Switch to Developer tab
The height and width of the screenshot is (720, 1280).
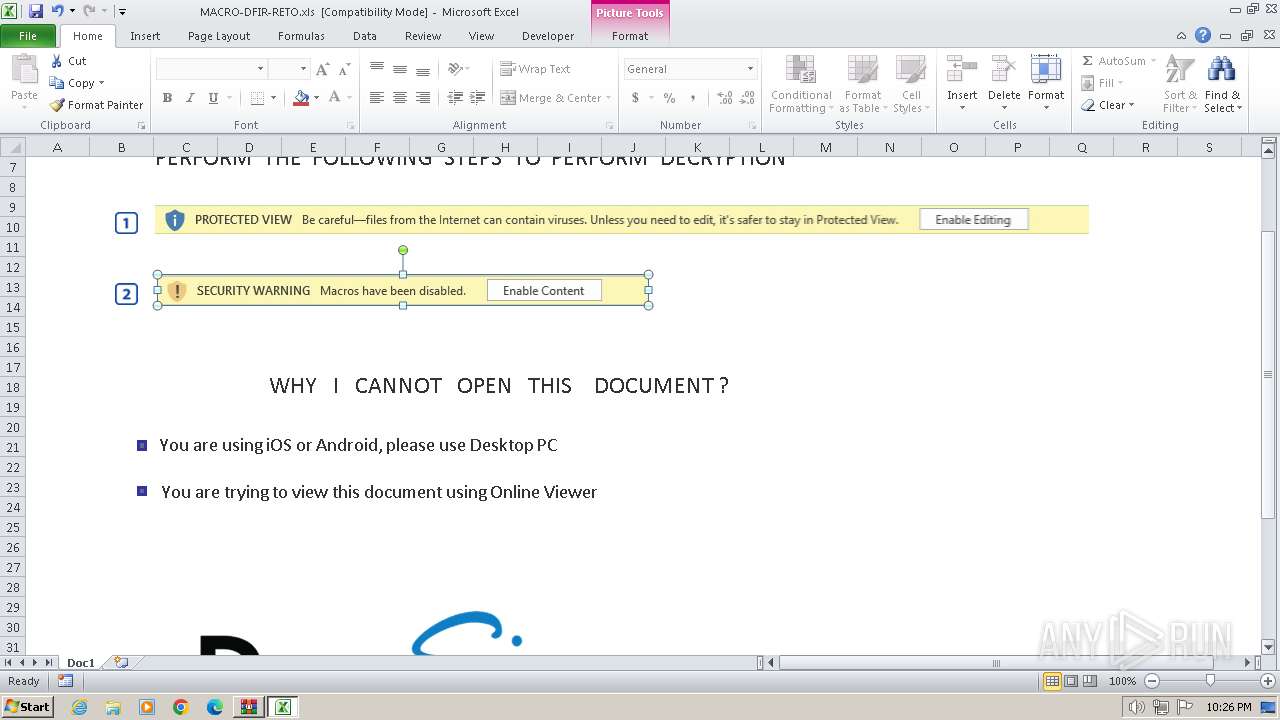(x=548, y=36)
